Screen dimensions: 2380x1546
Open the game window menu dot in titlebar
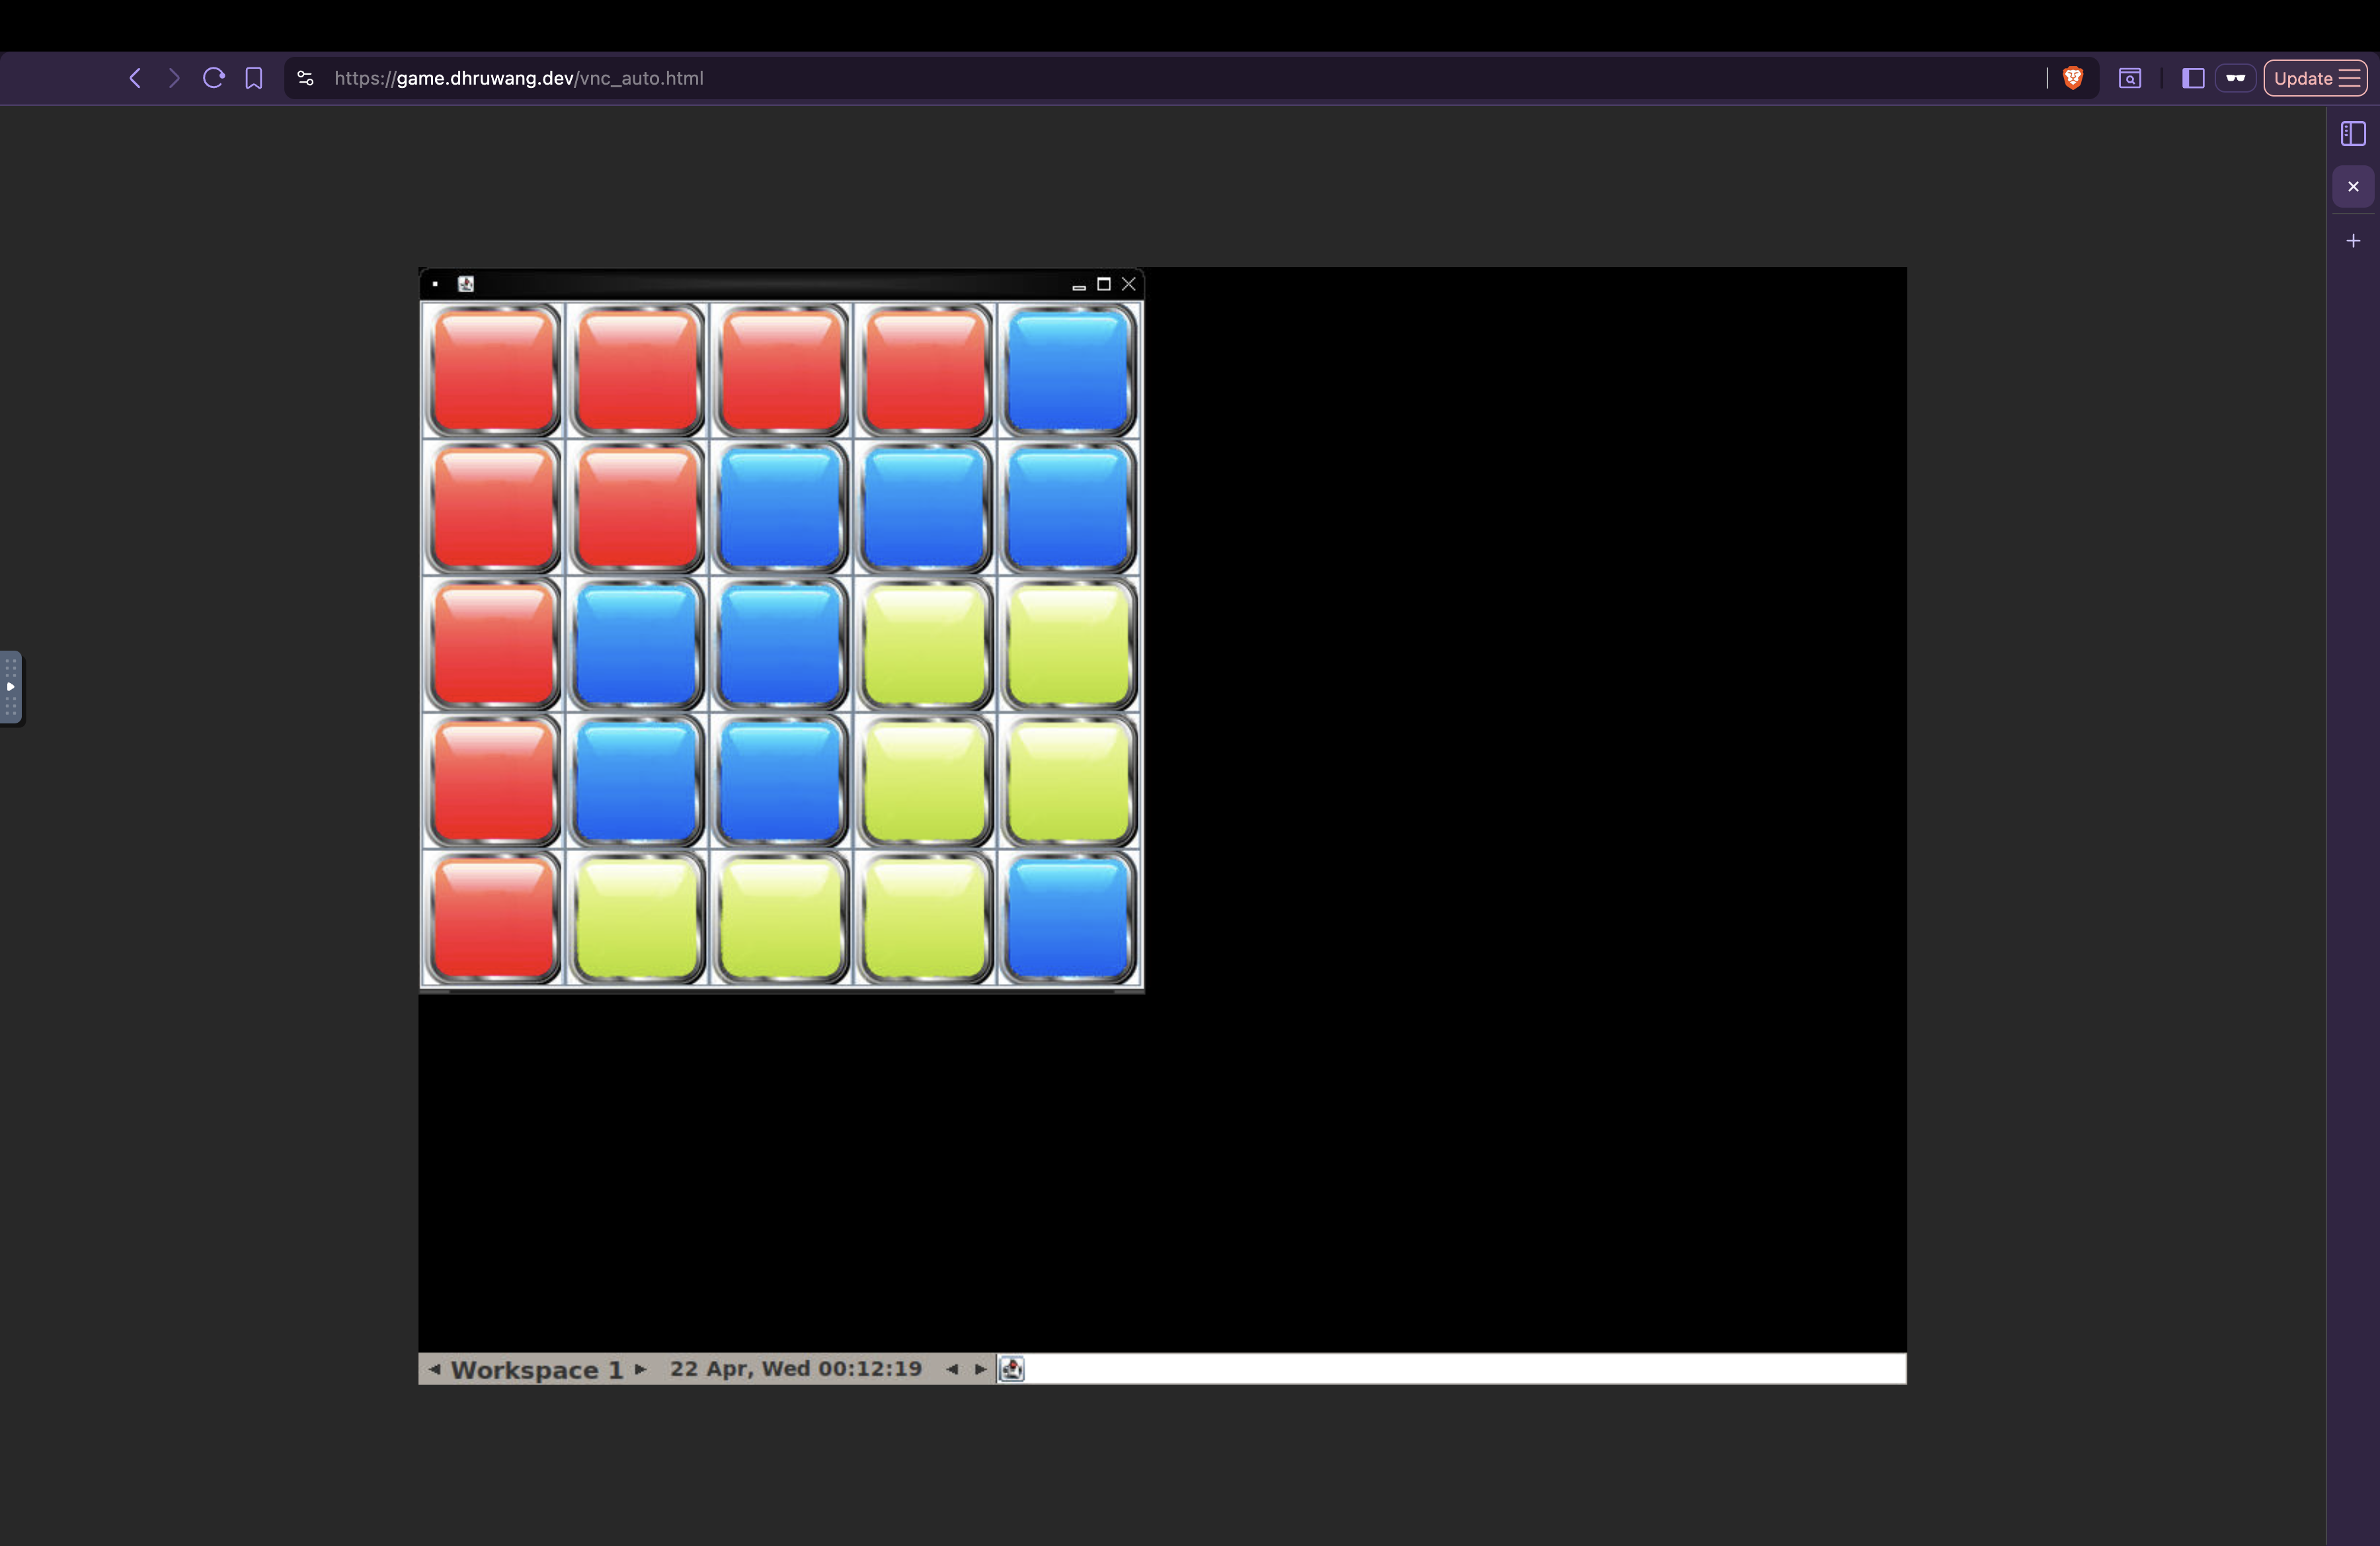(435, 284)
